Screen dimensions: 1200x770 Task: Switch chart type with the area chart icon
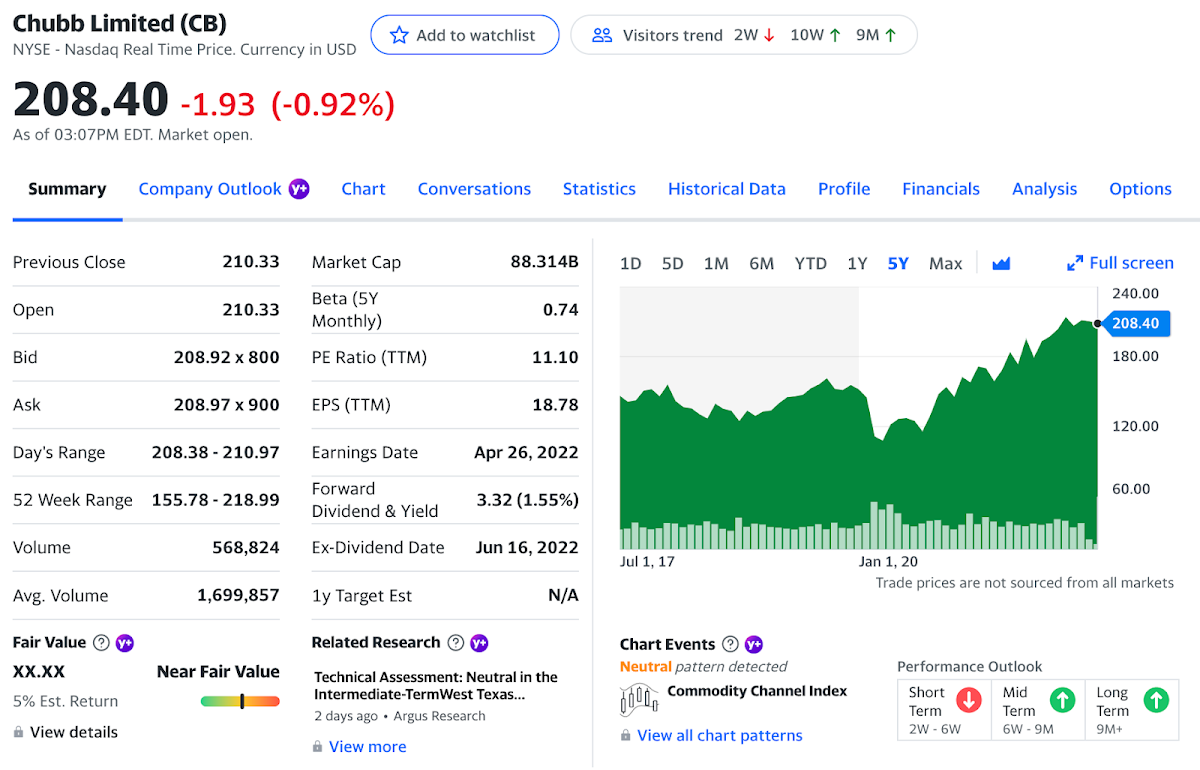[1001, 263]
